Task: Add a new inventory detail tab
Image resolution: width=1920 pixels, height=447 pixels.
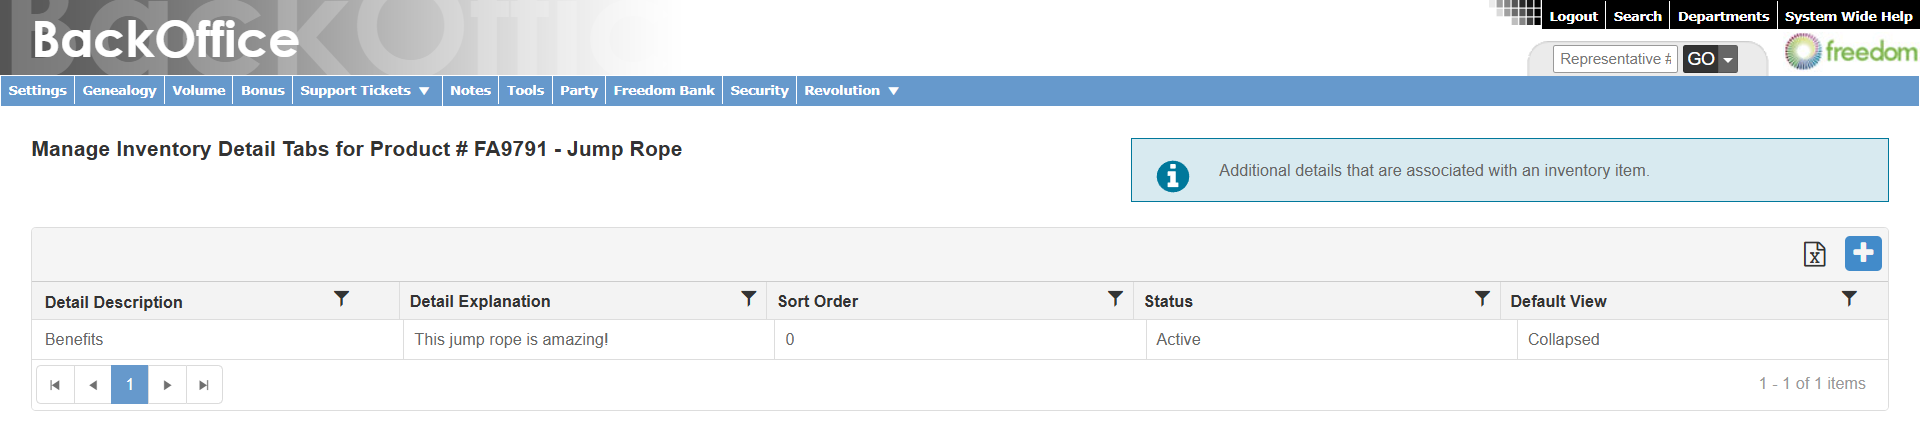Action: click(x=1863, y=253)
